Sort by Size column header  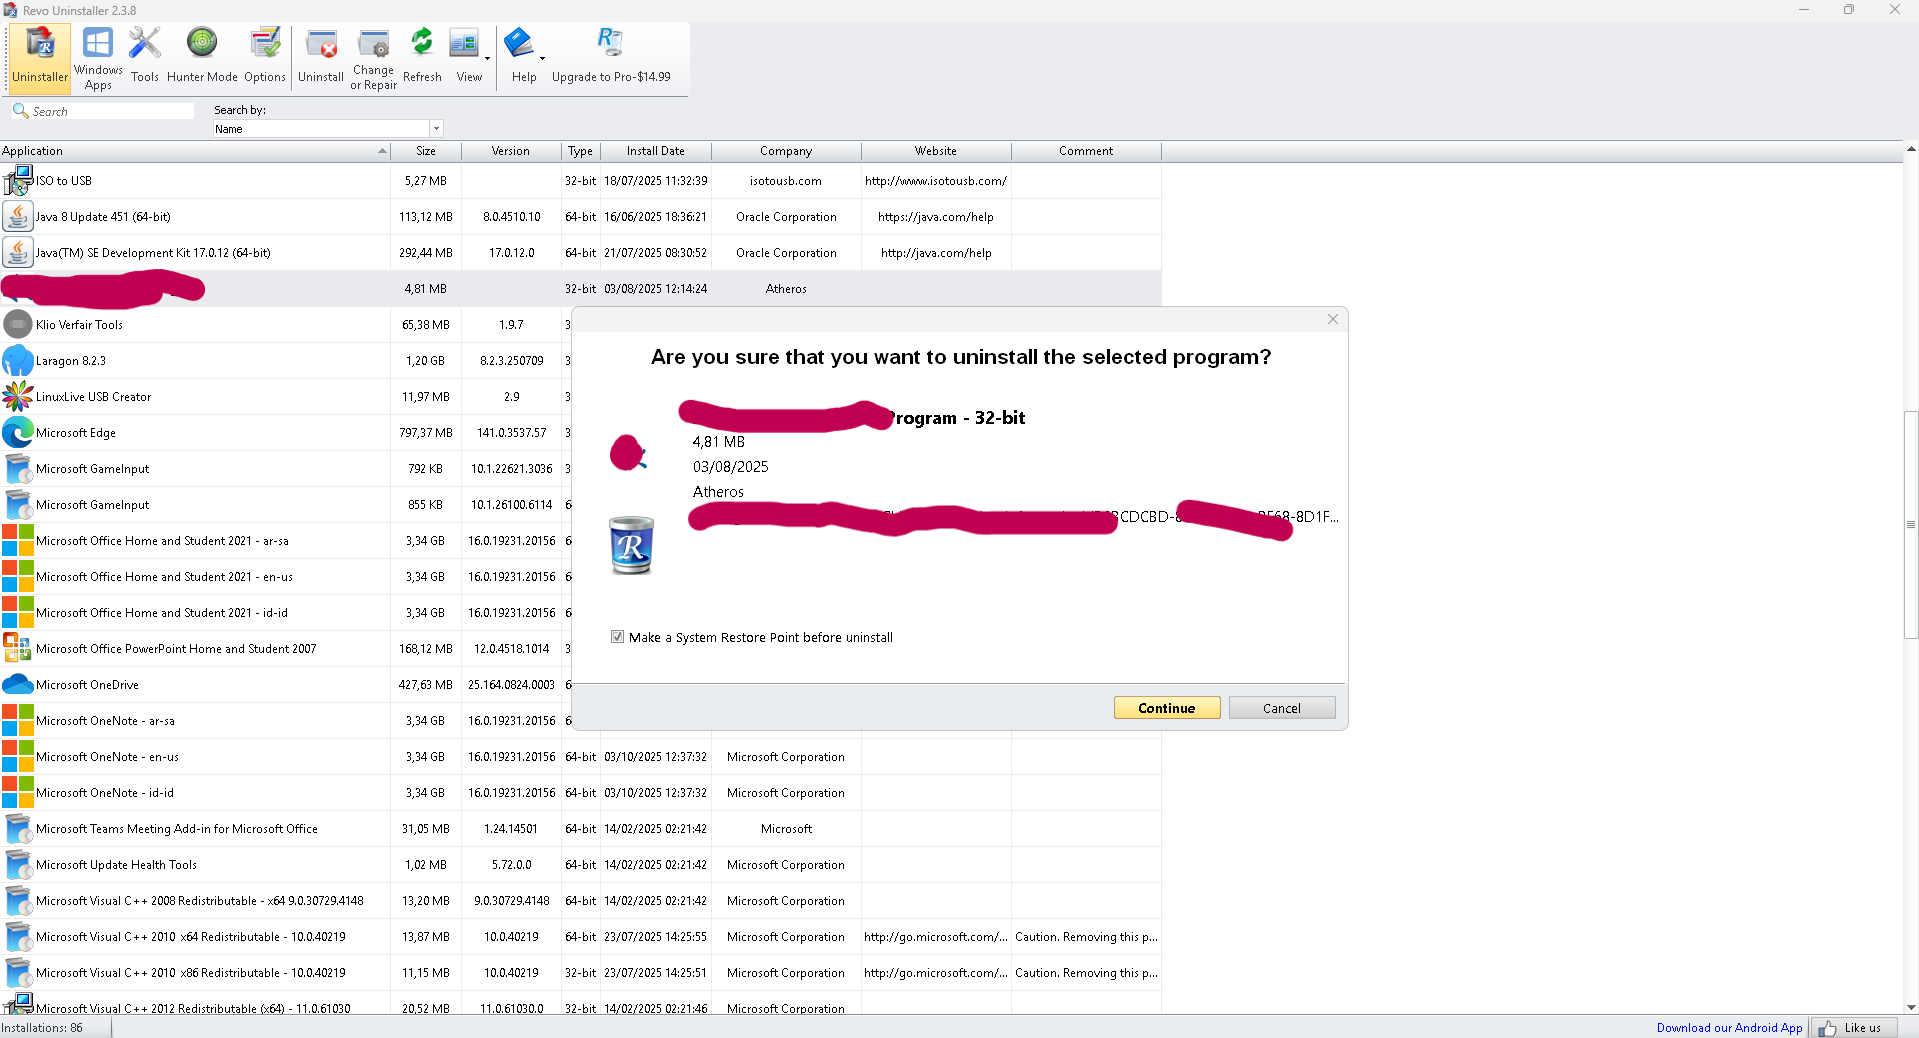(x=426, y=151)
